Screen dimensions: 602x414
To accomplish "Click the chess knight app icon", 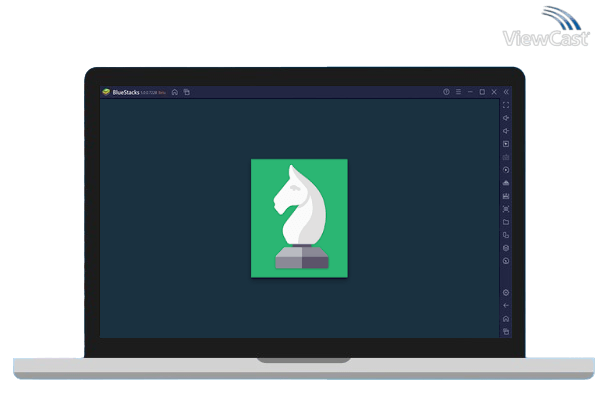I will pos(299,218).
